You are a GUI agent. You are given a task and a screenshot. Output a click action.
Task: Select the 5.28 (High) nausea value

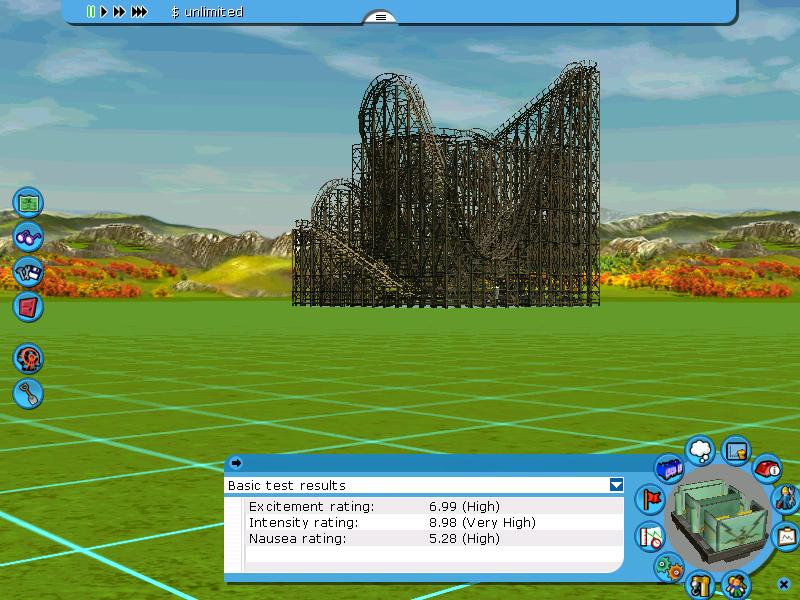(464, 538)
